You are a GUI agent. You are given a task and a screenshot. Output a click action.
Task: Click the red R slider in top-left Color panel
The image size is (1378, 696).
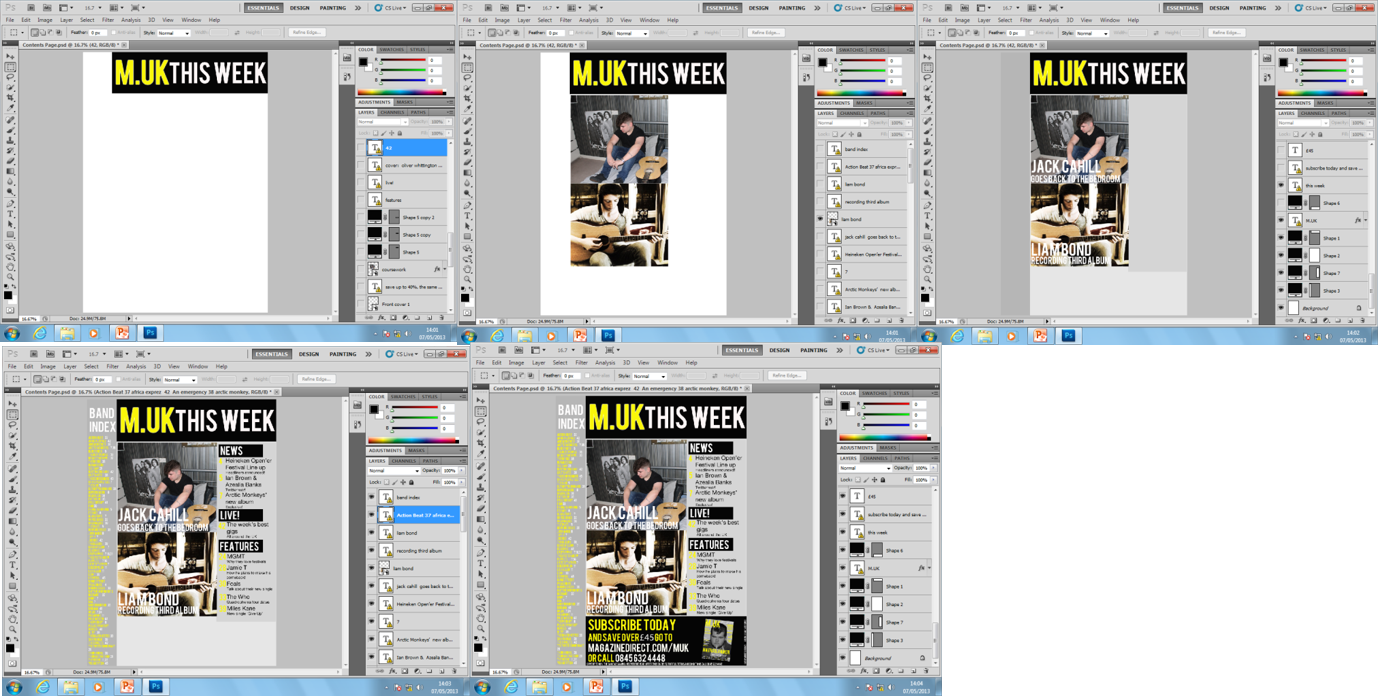click(x=403, y=59)
